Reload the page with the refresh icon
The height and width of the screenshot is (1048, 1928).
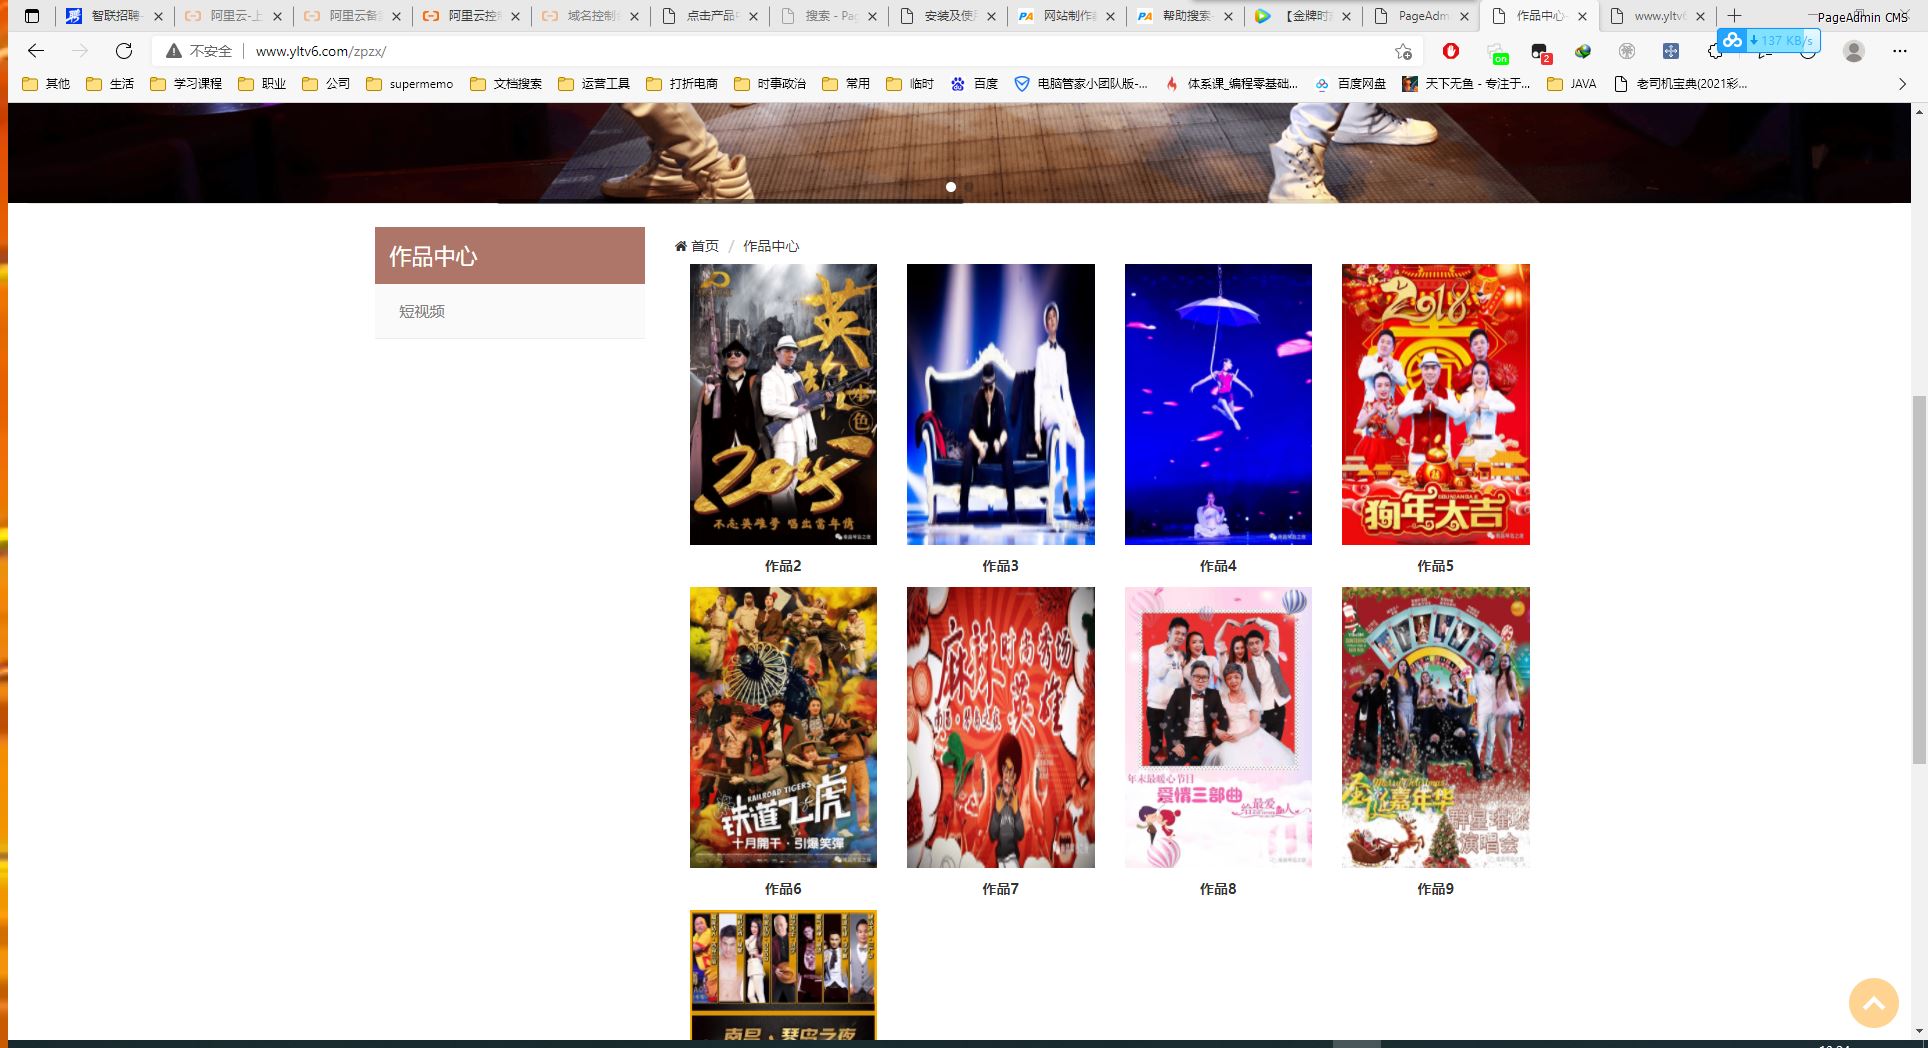(x=124, y=51)
